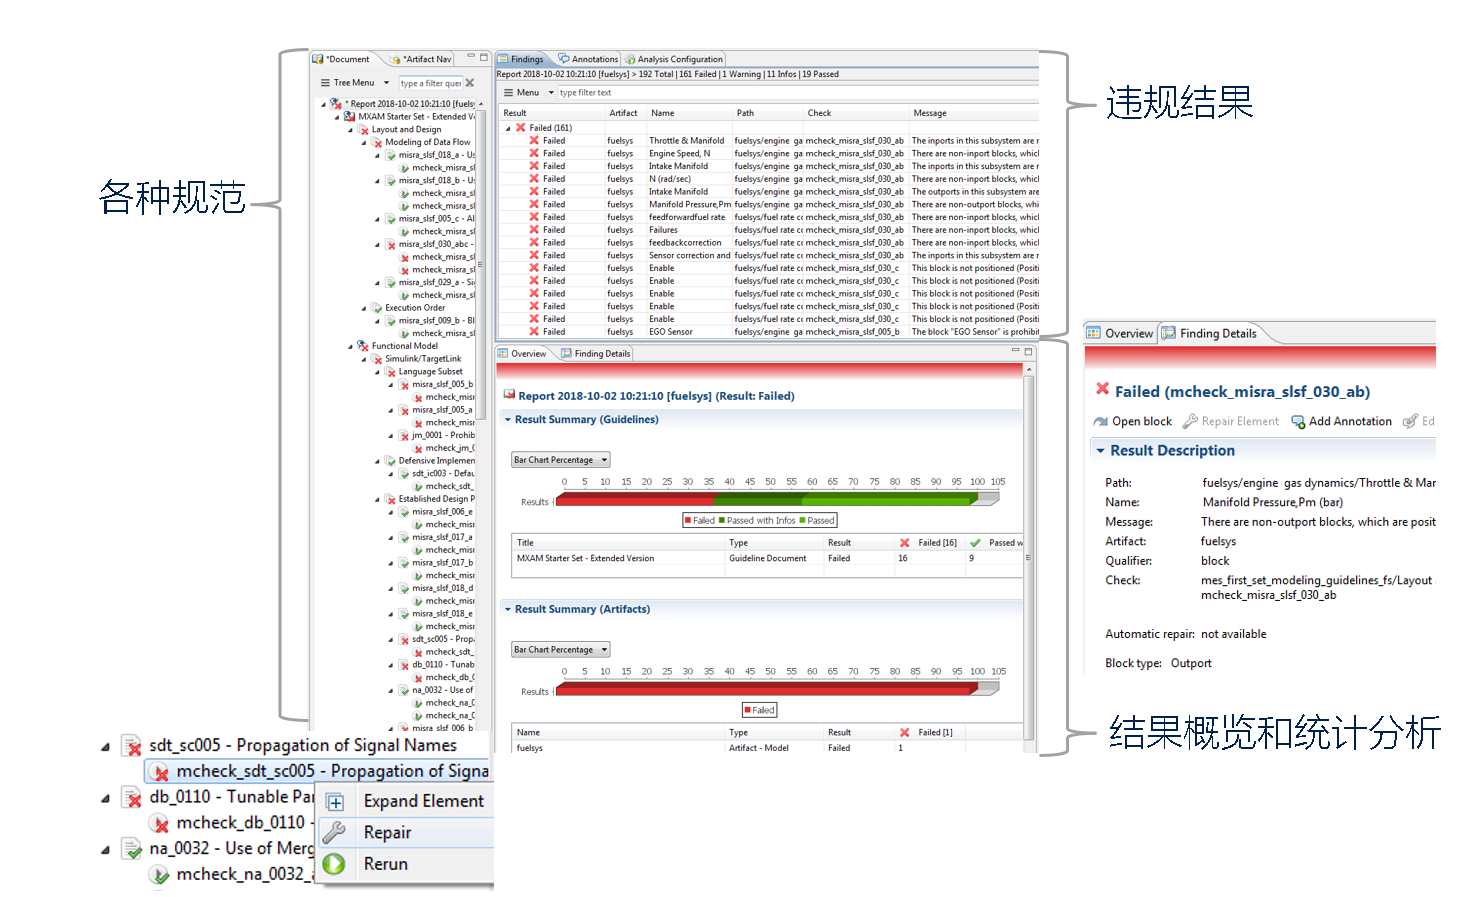Screen dimensions: 1461x897
Task: Click failed icon of db_0110 enlarged item
Action: (132, 798)
